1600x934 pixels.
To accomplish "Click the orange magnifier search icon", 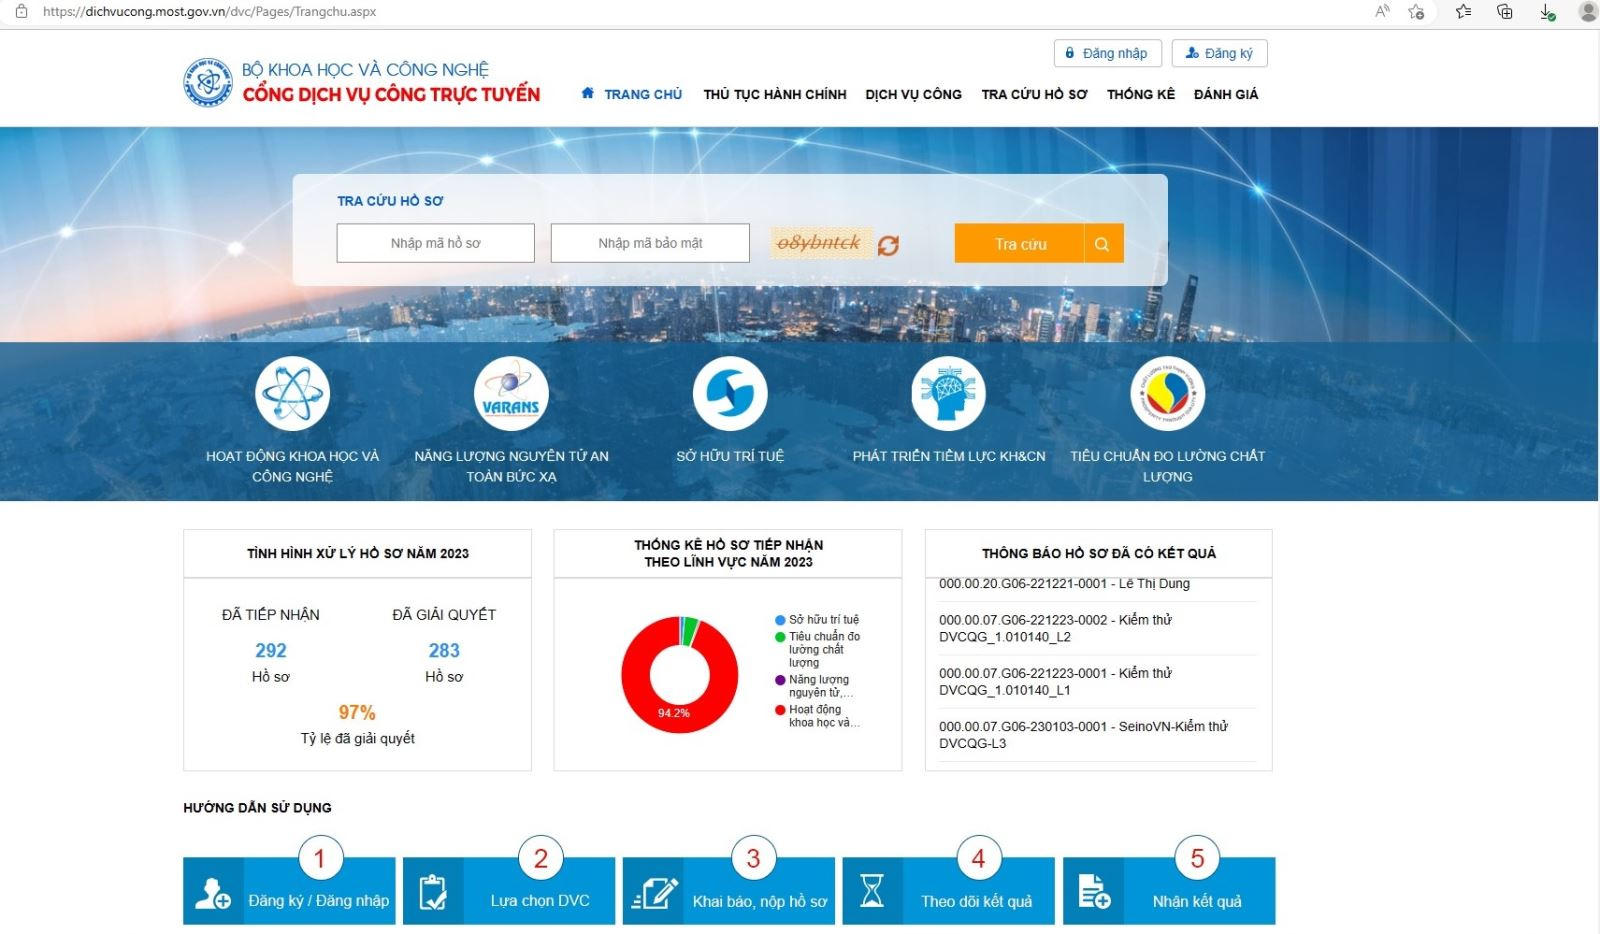I will 1102,244.
